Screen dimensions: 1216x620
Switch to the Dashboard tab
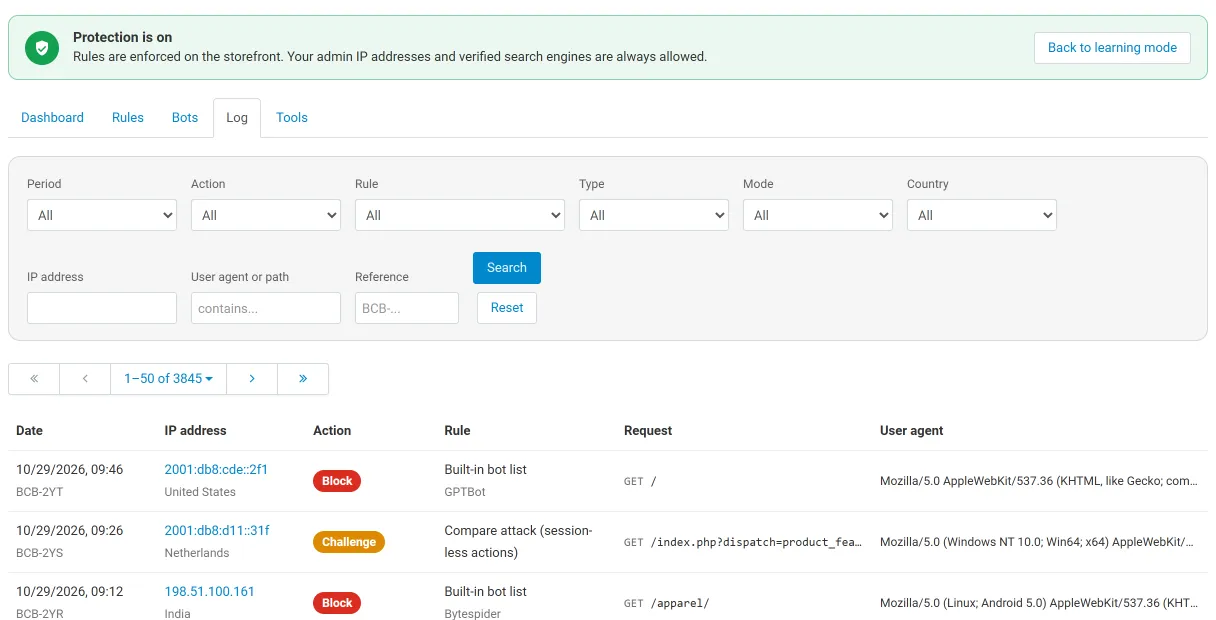pos(52,117)
